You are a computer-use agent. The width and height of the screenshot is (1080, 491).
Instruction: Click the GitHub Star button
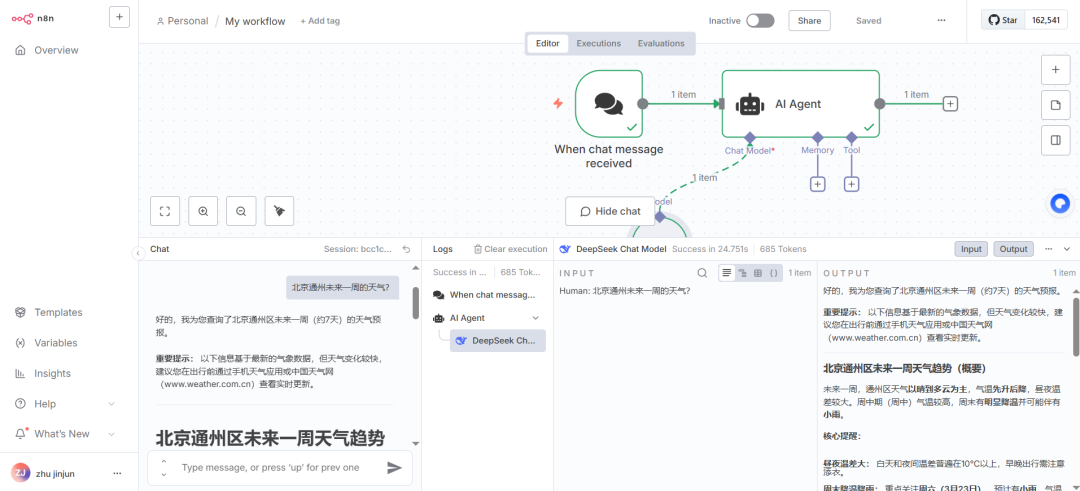coord(1004,20)
